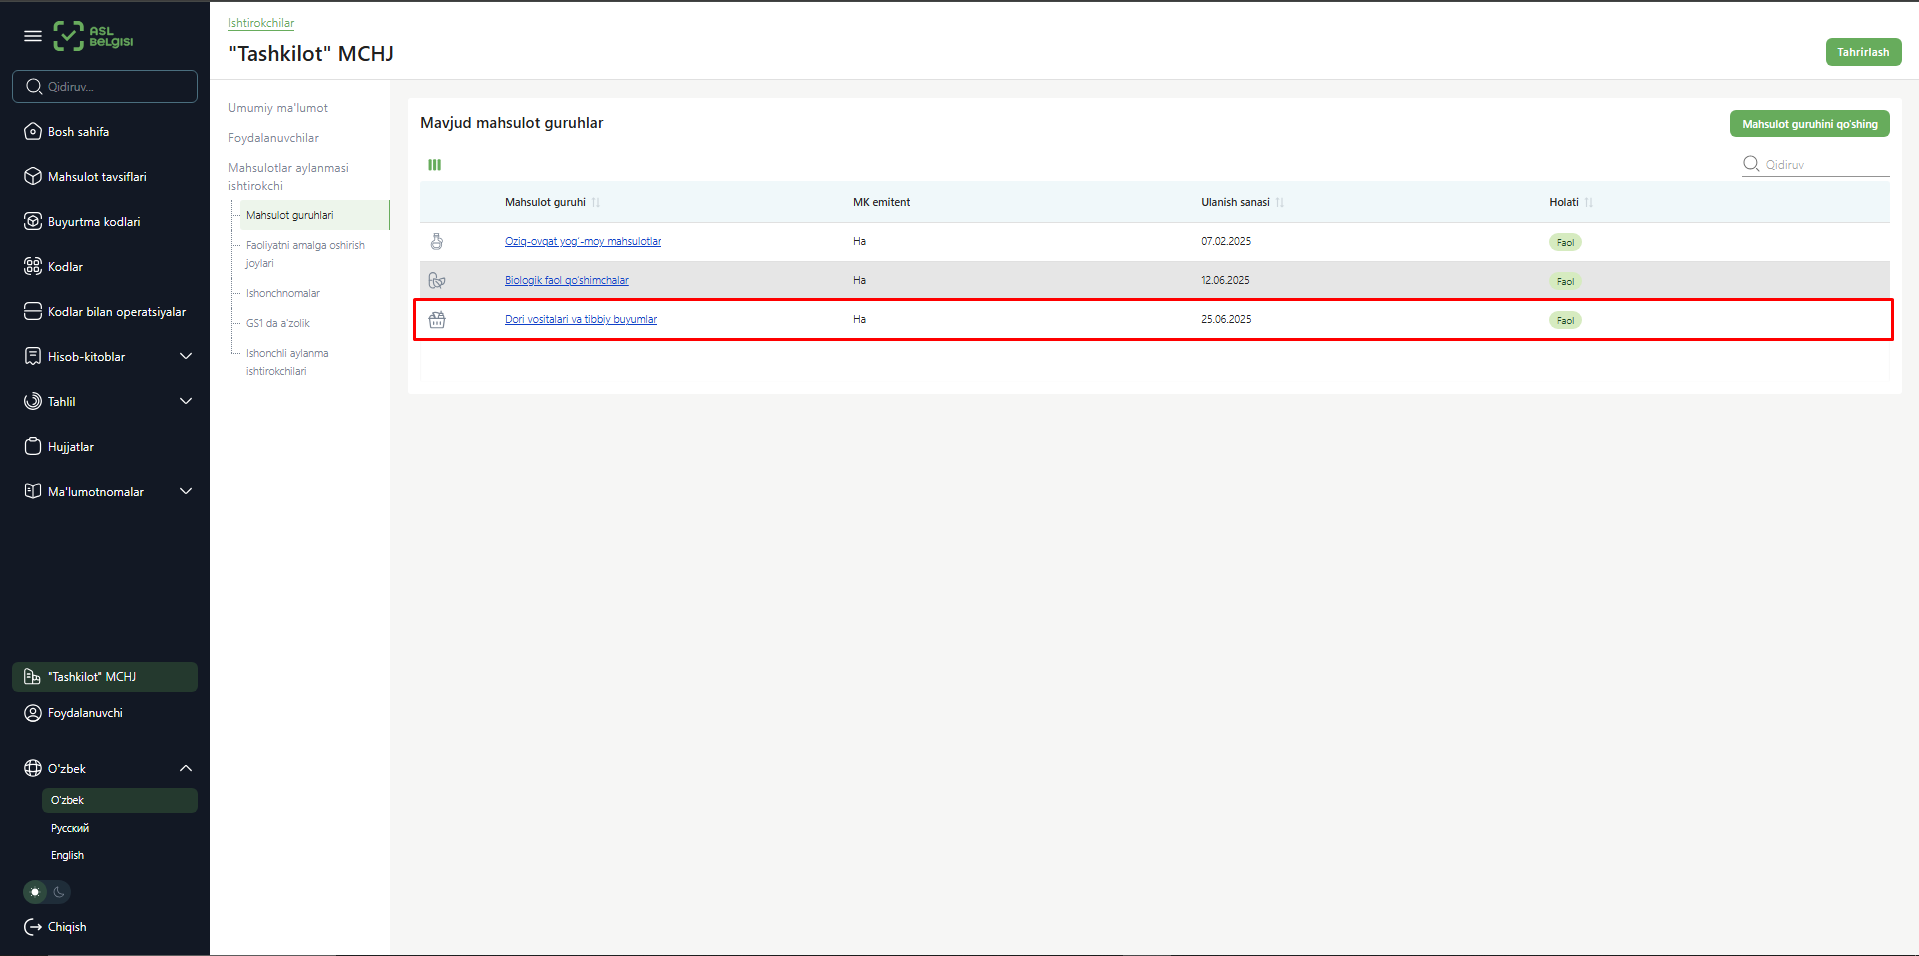The width and height of the screenshot is (1919, 956).
Task: Select the dark theme moon toggle
Action: (x=59, y=892)
